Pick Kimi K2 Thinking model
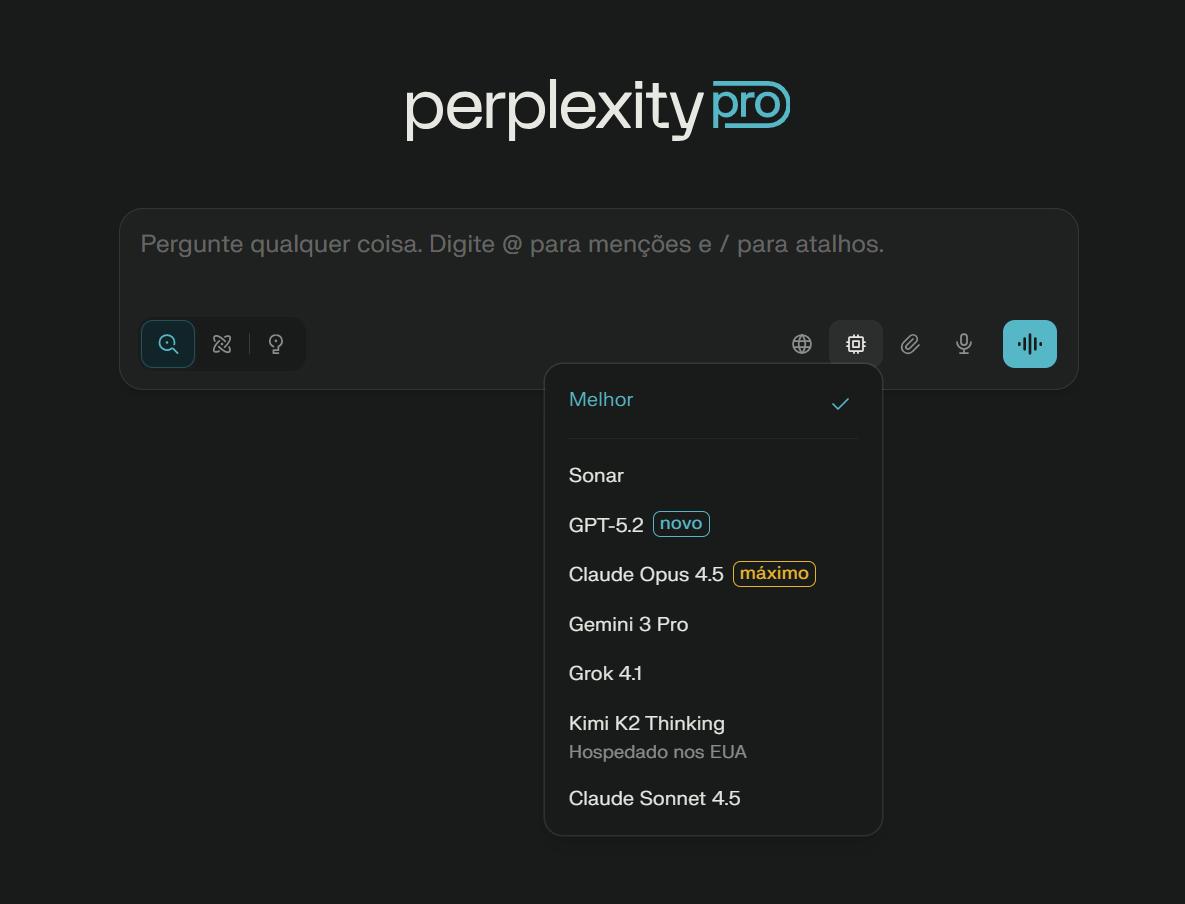The height and width of the screenshot is (904, 1185). tap(646, 723)
